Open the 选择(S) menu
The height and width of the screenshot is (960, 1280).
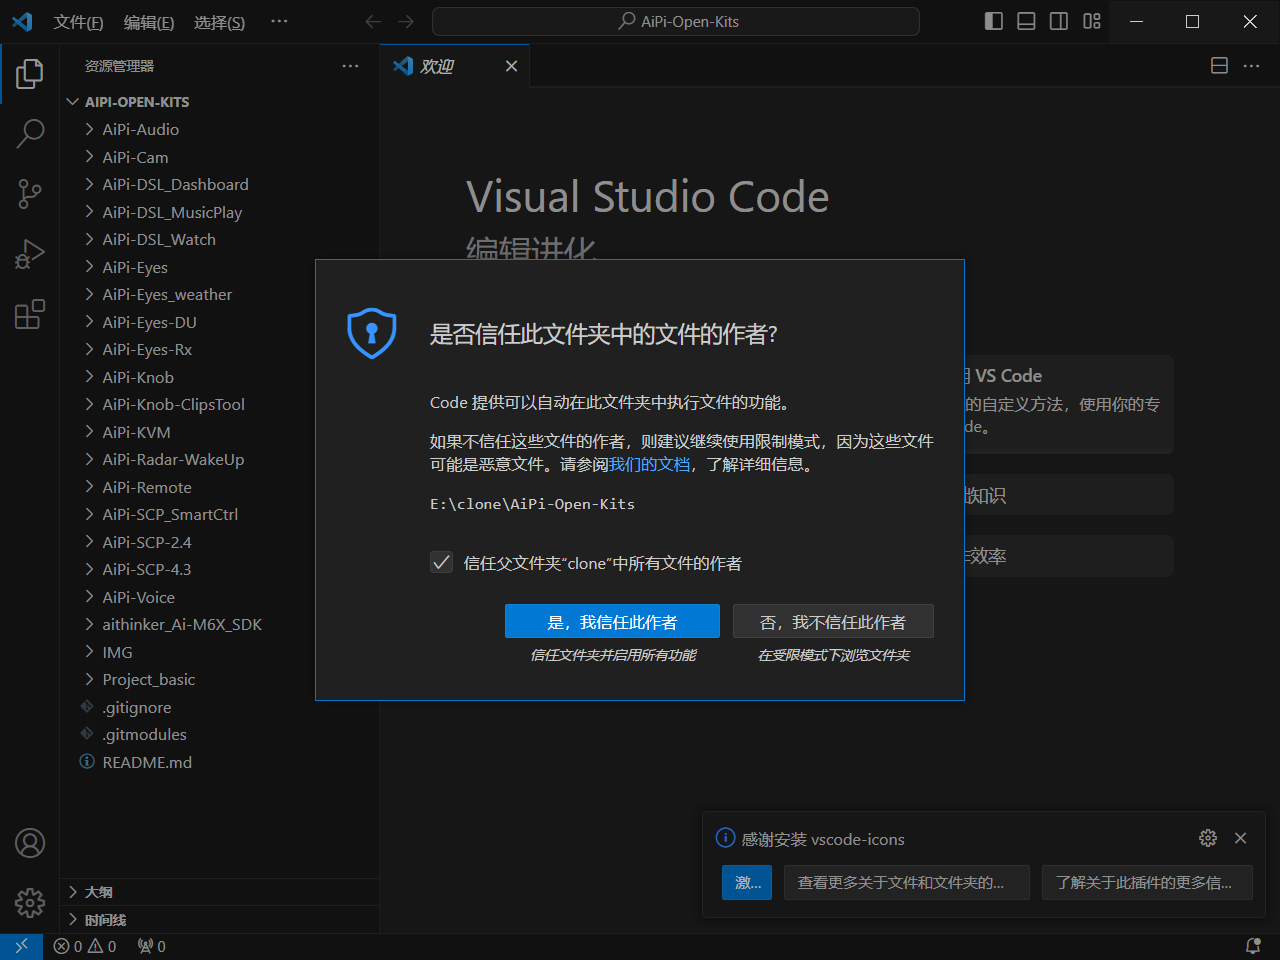click(x=219, y=22)
